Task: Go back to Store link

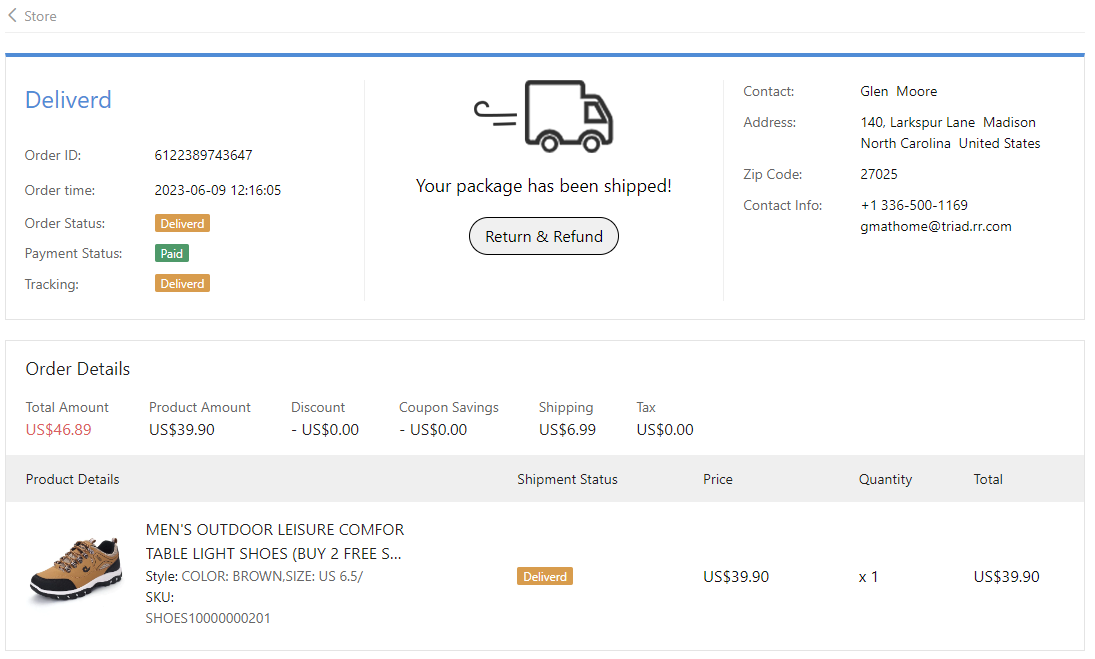Action: (40, 16)
